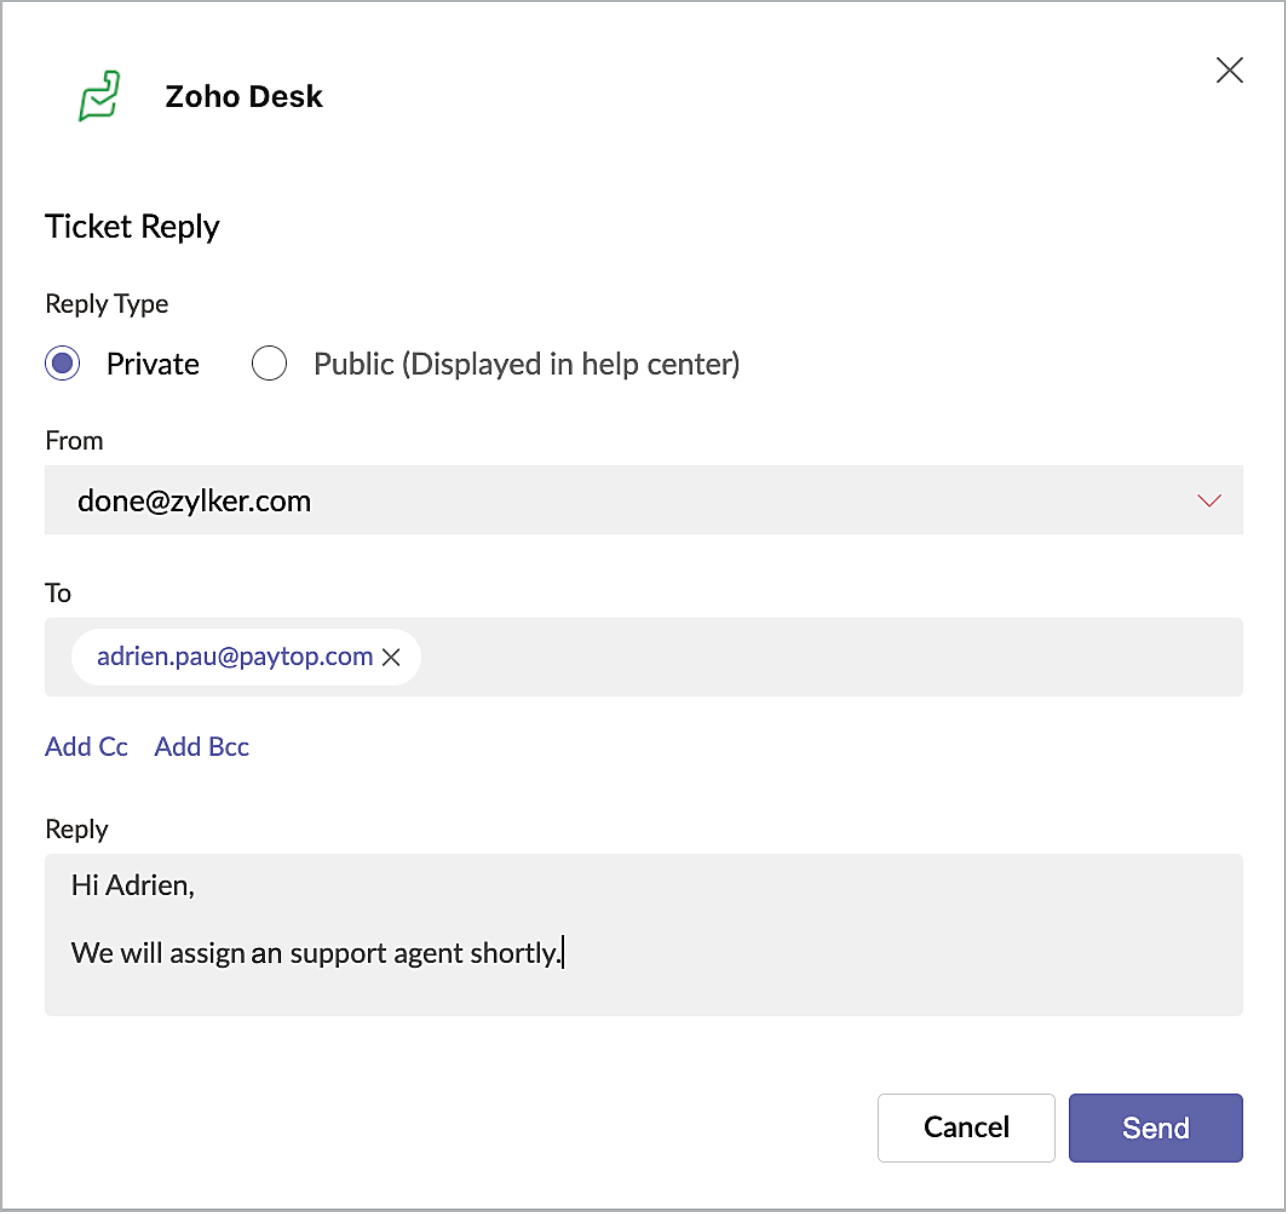
Task: Click on the "Hi Adrien," line
Action: [x=133, y=885]
